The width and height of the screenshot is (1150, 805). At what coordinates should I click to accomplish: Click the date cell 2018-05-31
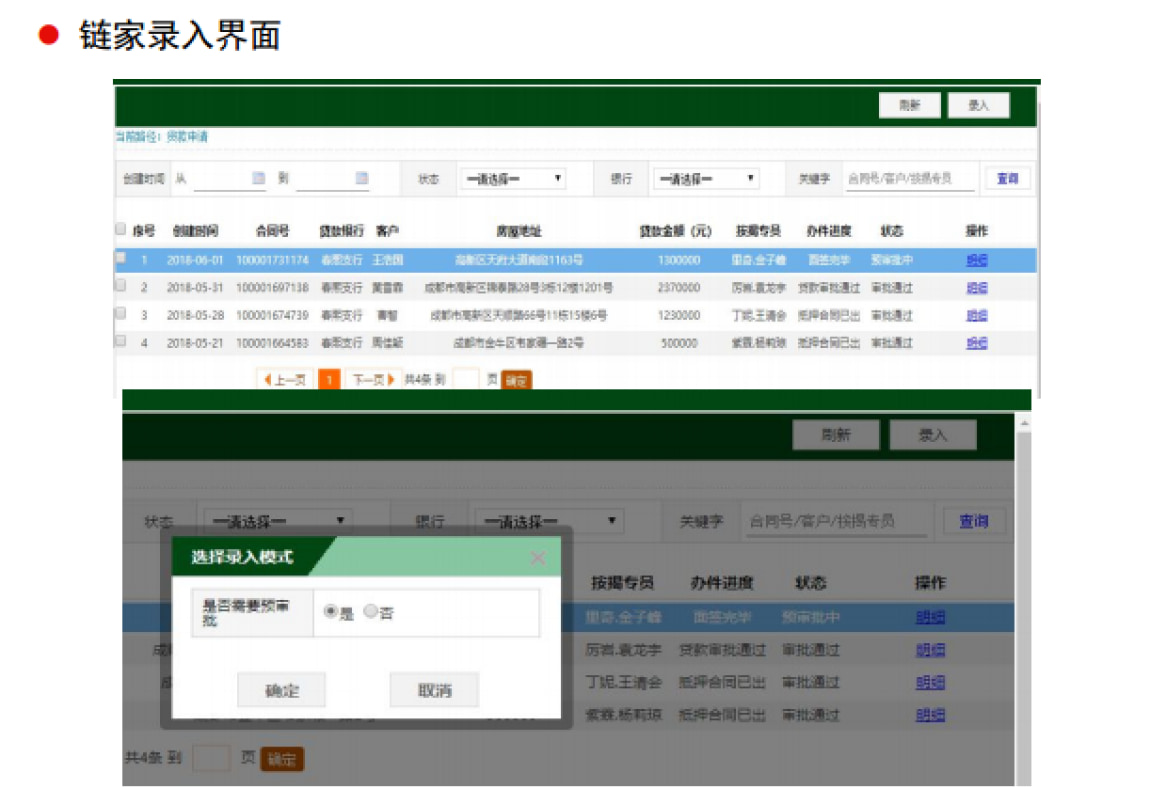pos(195,287)
